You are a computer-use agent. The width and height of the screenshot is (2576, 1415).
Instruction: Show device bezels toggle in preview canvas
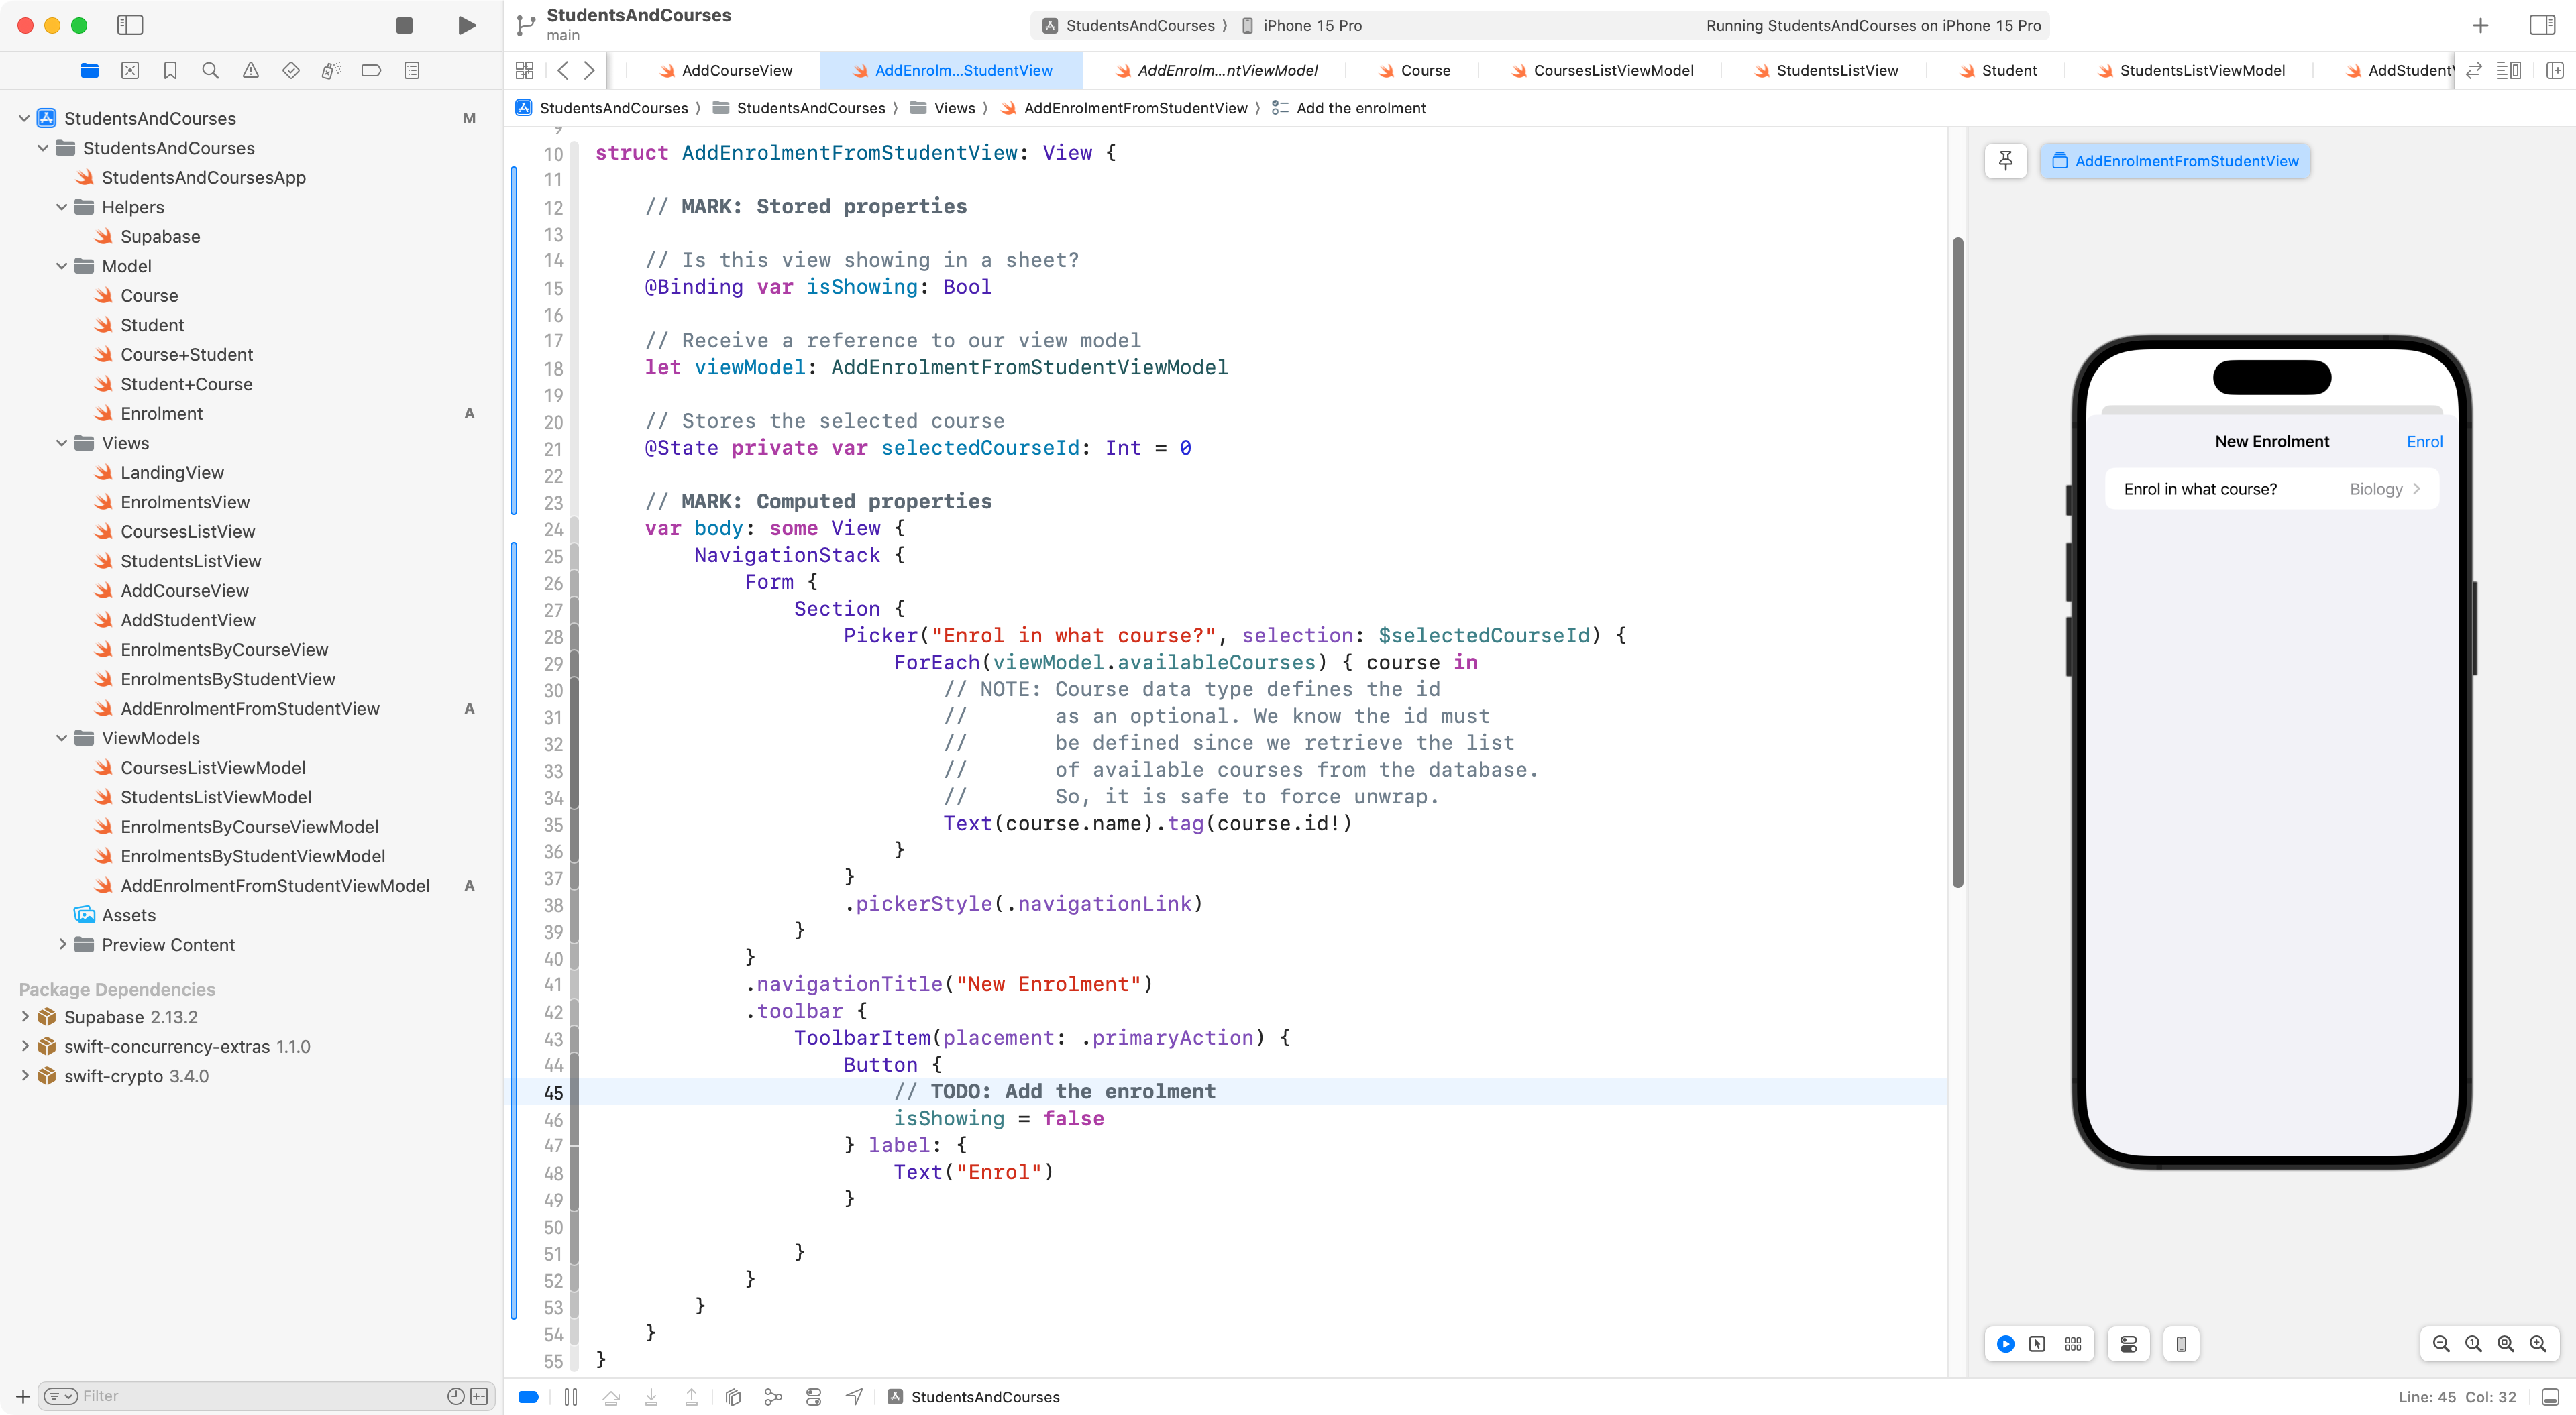(x=2180, y=1344)
